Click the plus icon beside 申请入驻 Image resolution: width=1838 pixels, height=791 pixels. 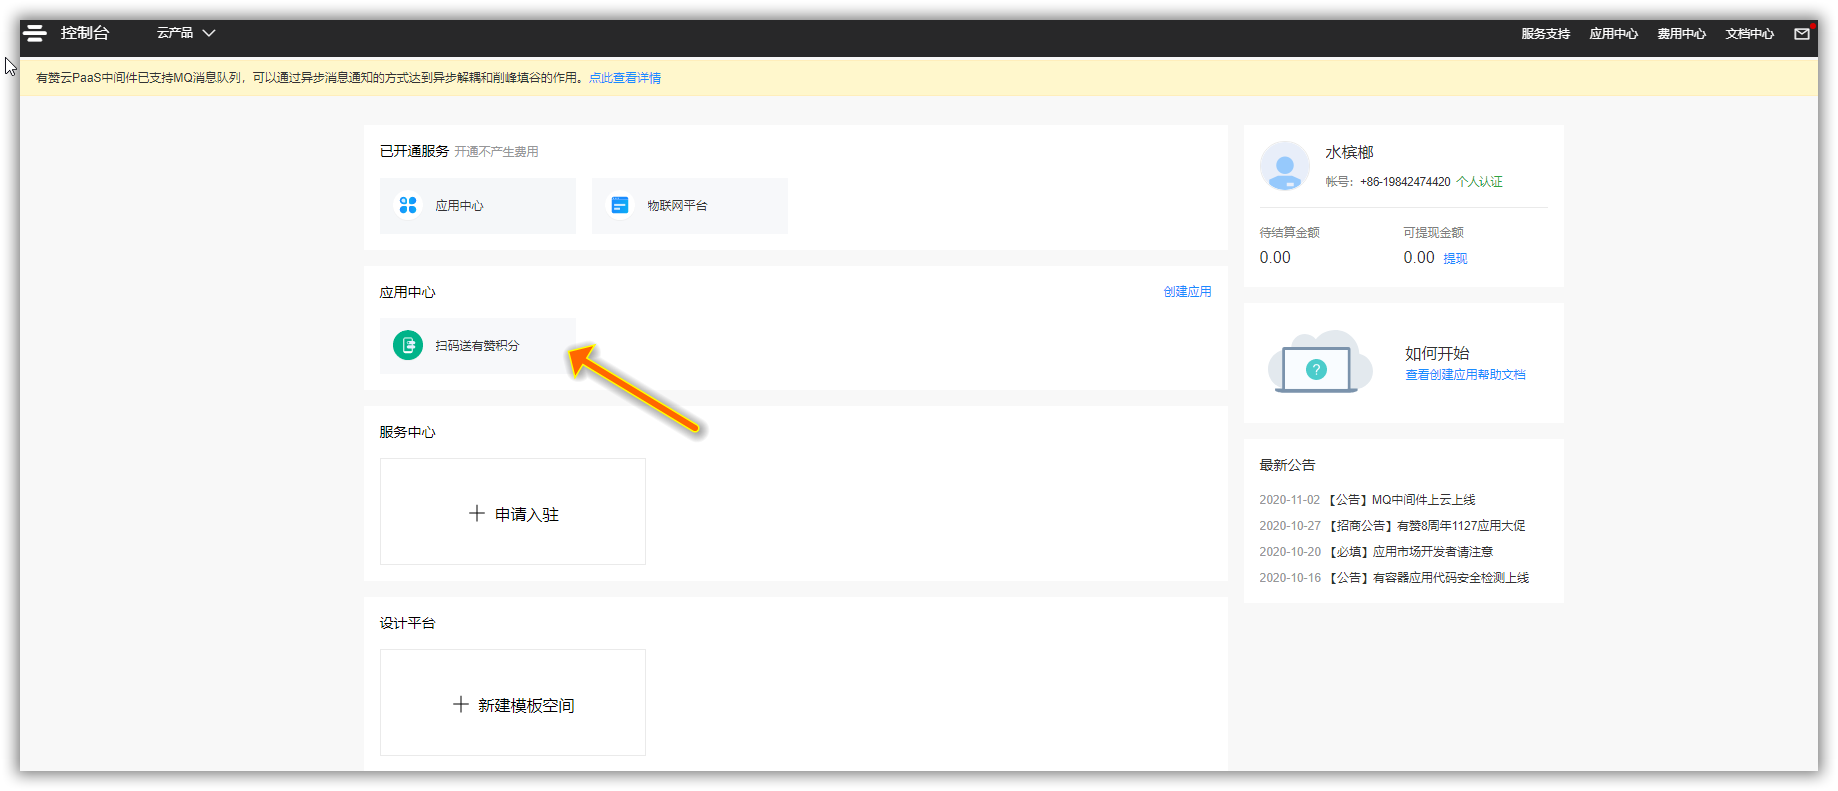[x=477, y=513]
